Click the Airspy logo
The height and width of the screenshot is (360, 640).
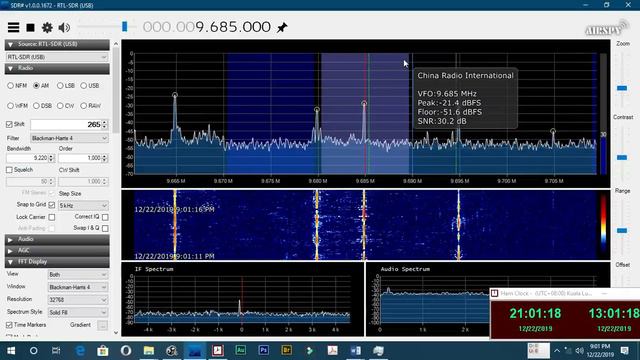[x=607, y=29]
